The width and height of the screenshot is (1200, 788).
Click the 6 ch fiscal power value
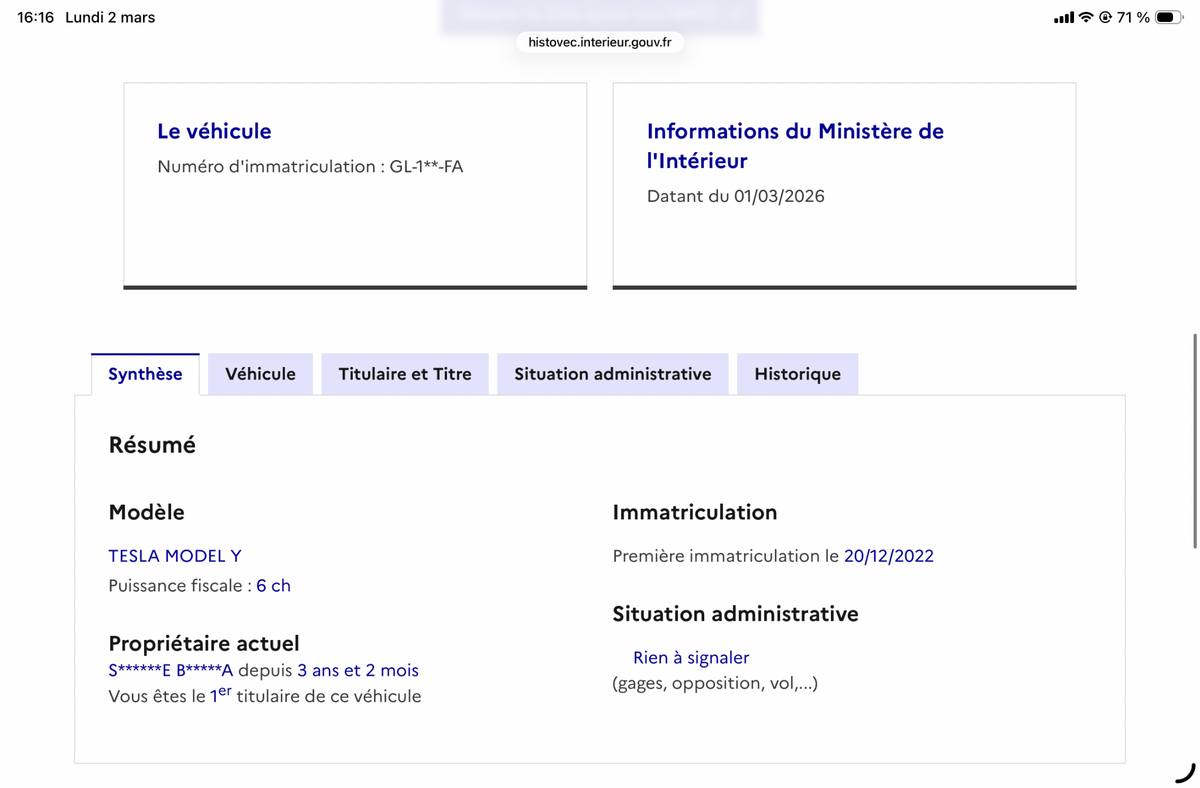point(273,586)
